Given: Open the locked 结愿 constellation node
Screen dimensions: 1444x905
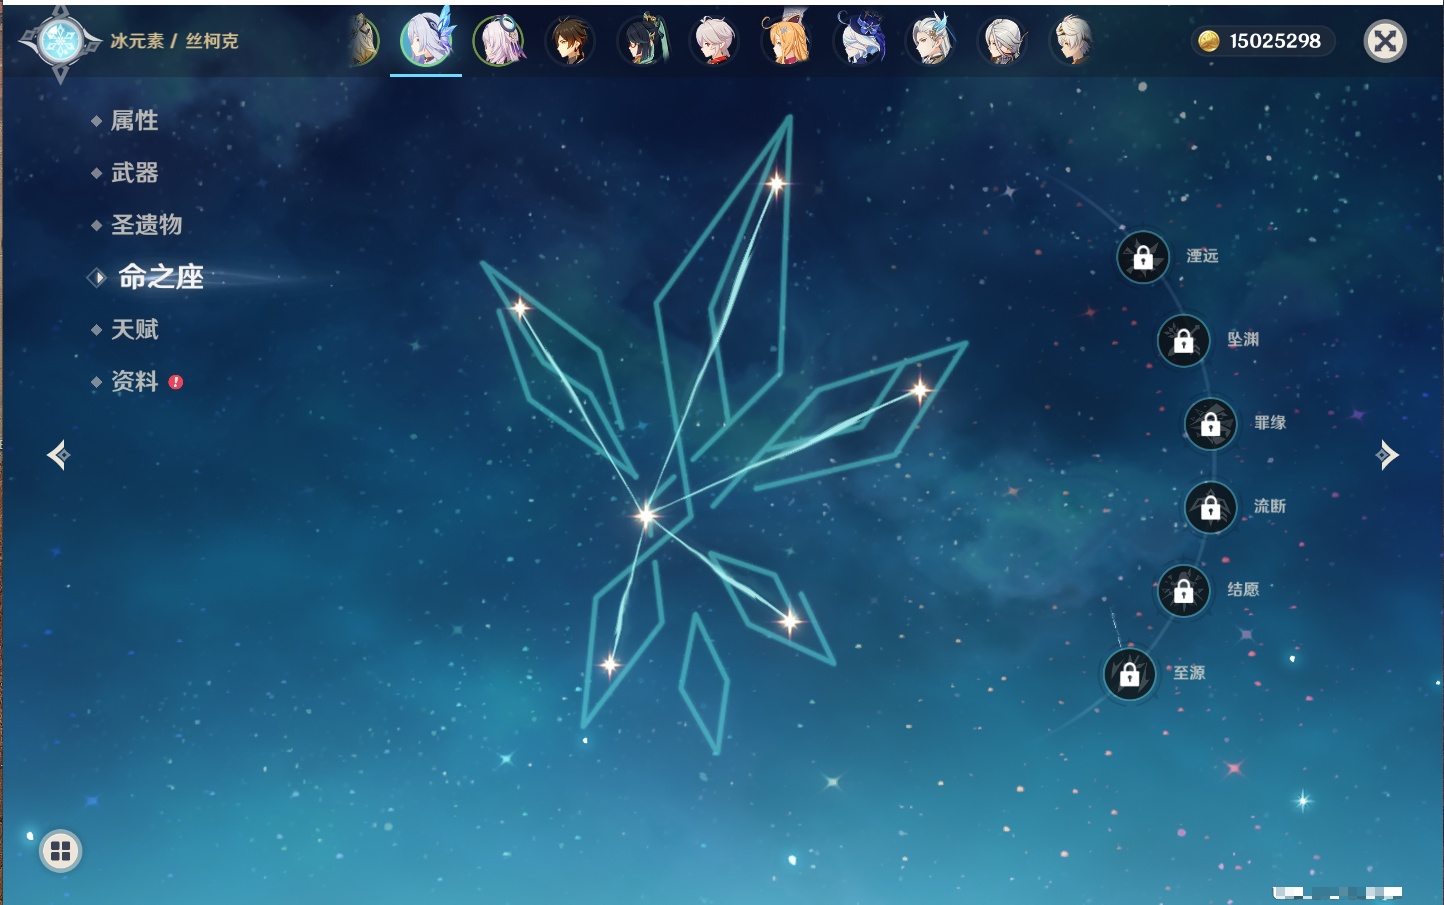Looking at the screenshot, I should 1184,590.
